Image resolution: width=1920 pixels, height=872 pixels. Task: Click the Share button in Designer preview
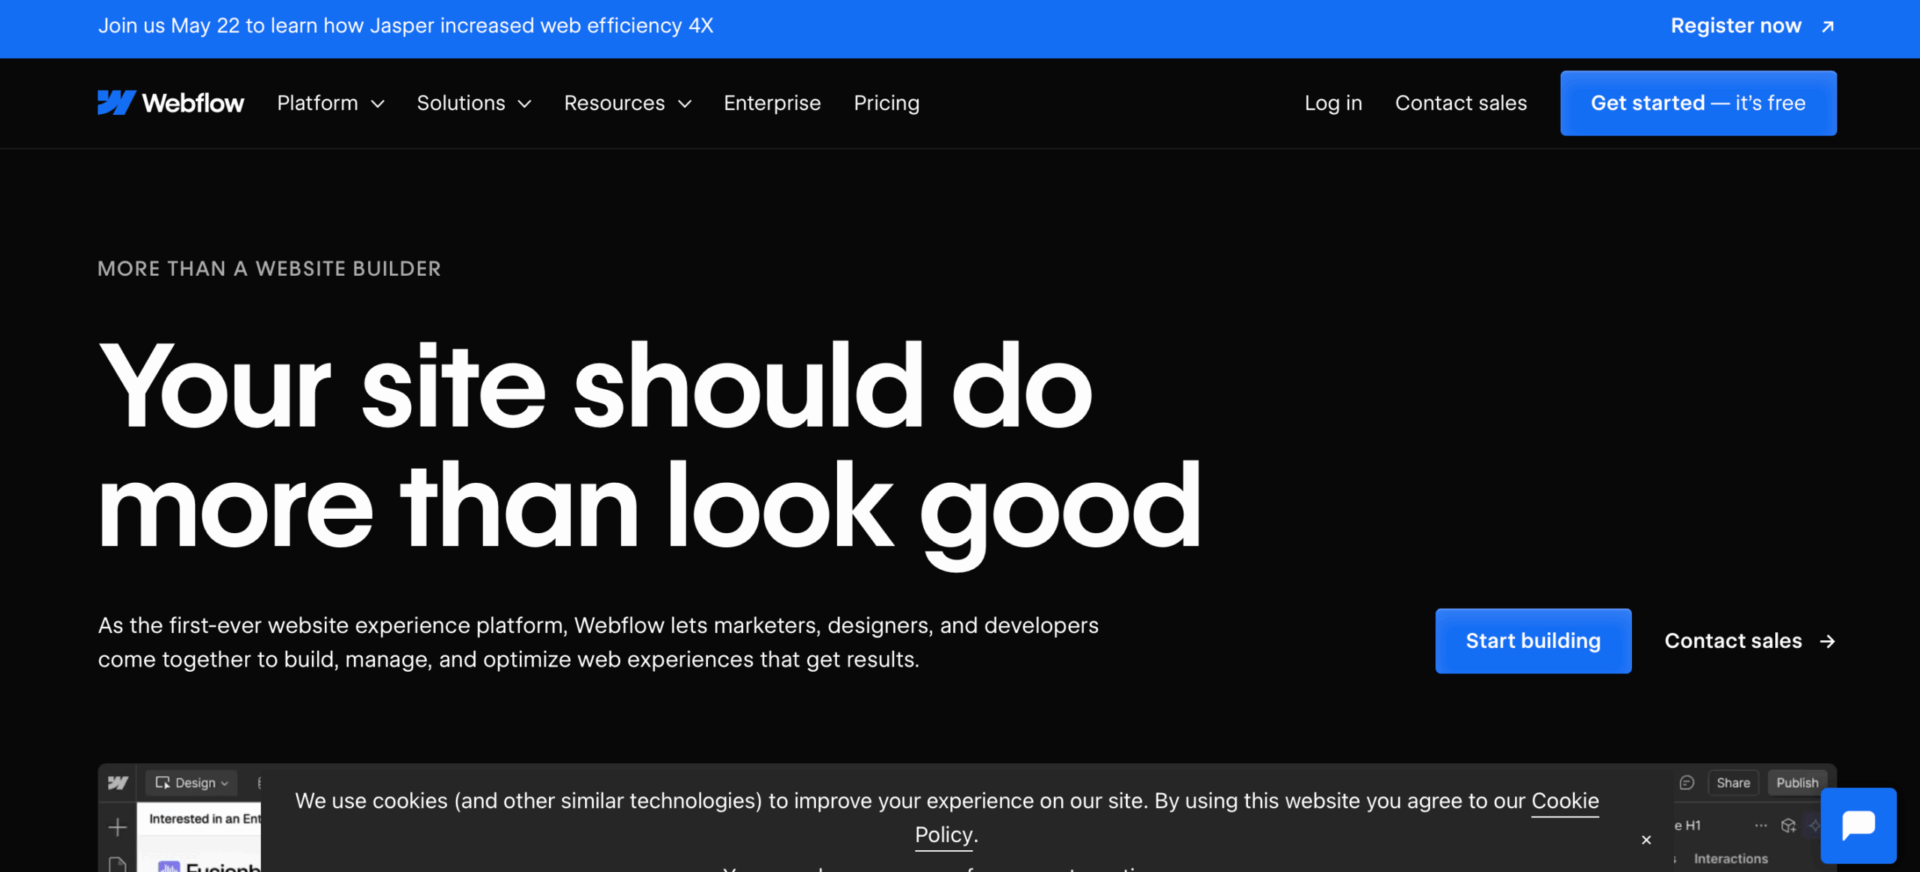(1733, 783)
